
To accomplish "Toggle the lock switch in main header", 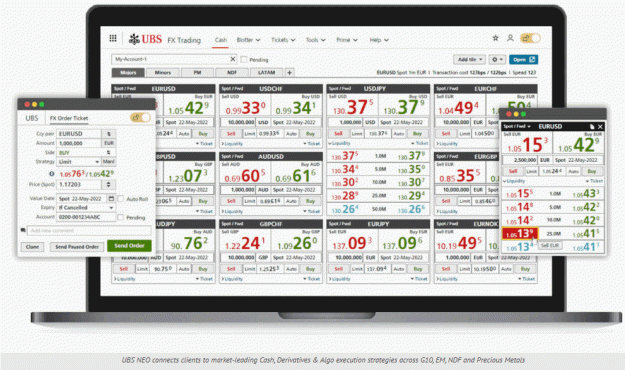I will [x=530, y=38].
